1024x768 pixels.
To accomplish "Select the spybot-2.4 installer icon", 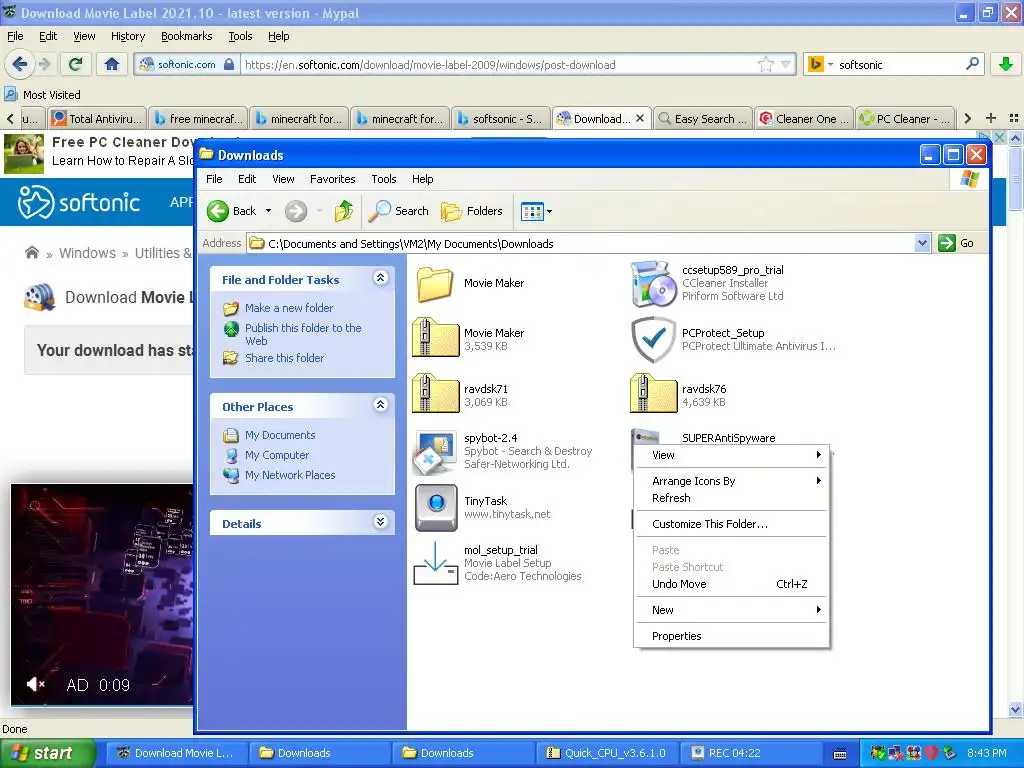I will point(435,451).
